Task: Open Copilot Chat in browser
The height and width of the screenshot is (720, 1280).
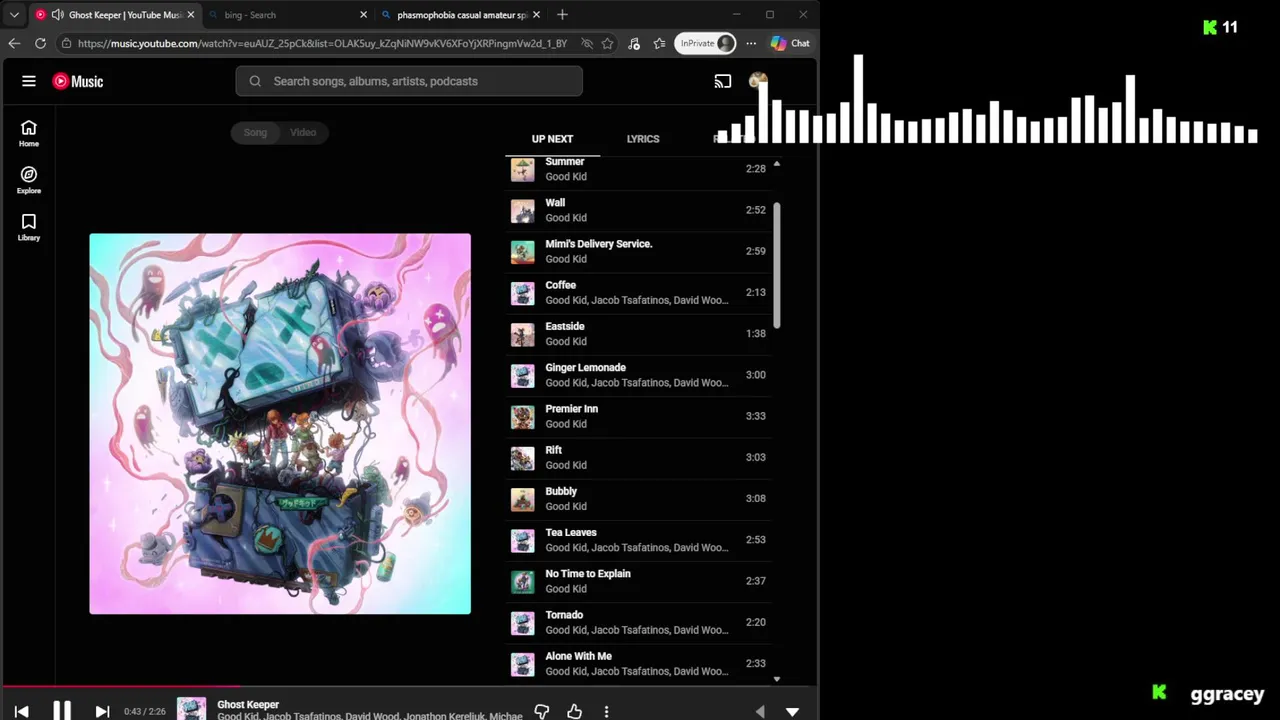Action: (x=790, y=43)
